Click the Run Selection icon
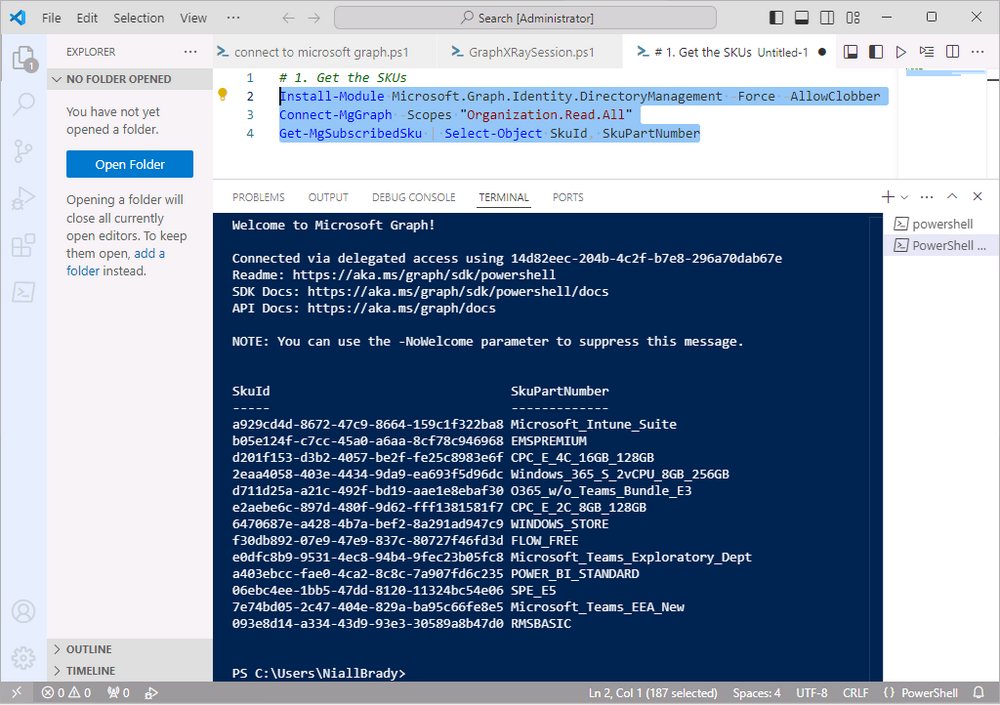 point(926,52)
